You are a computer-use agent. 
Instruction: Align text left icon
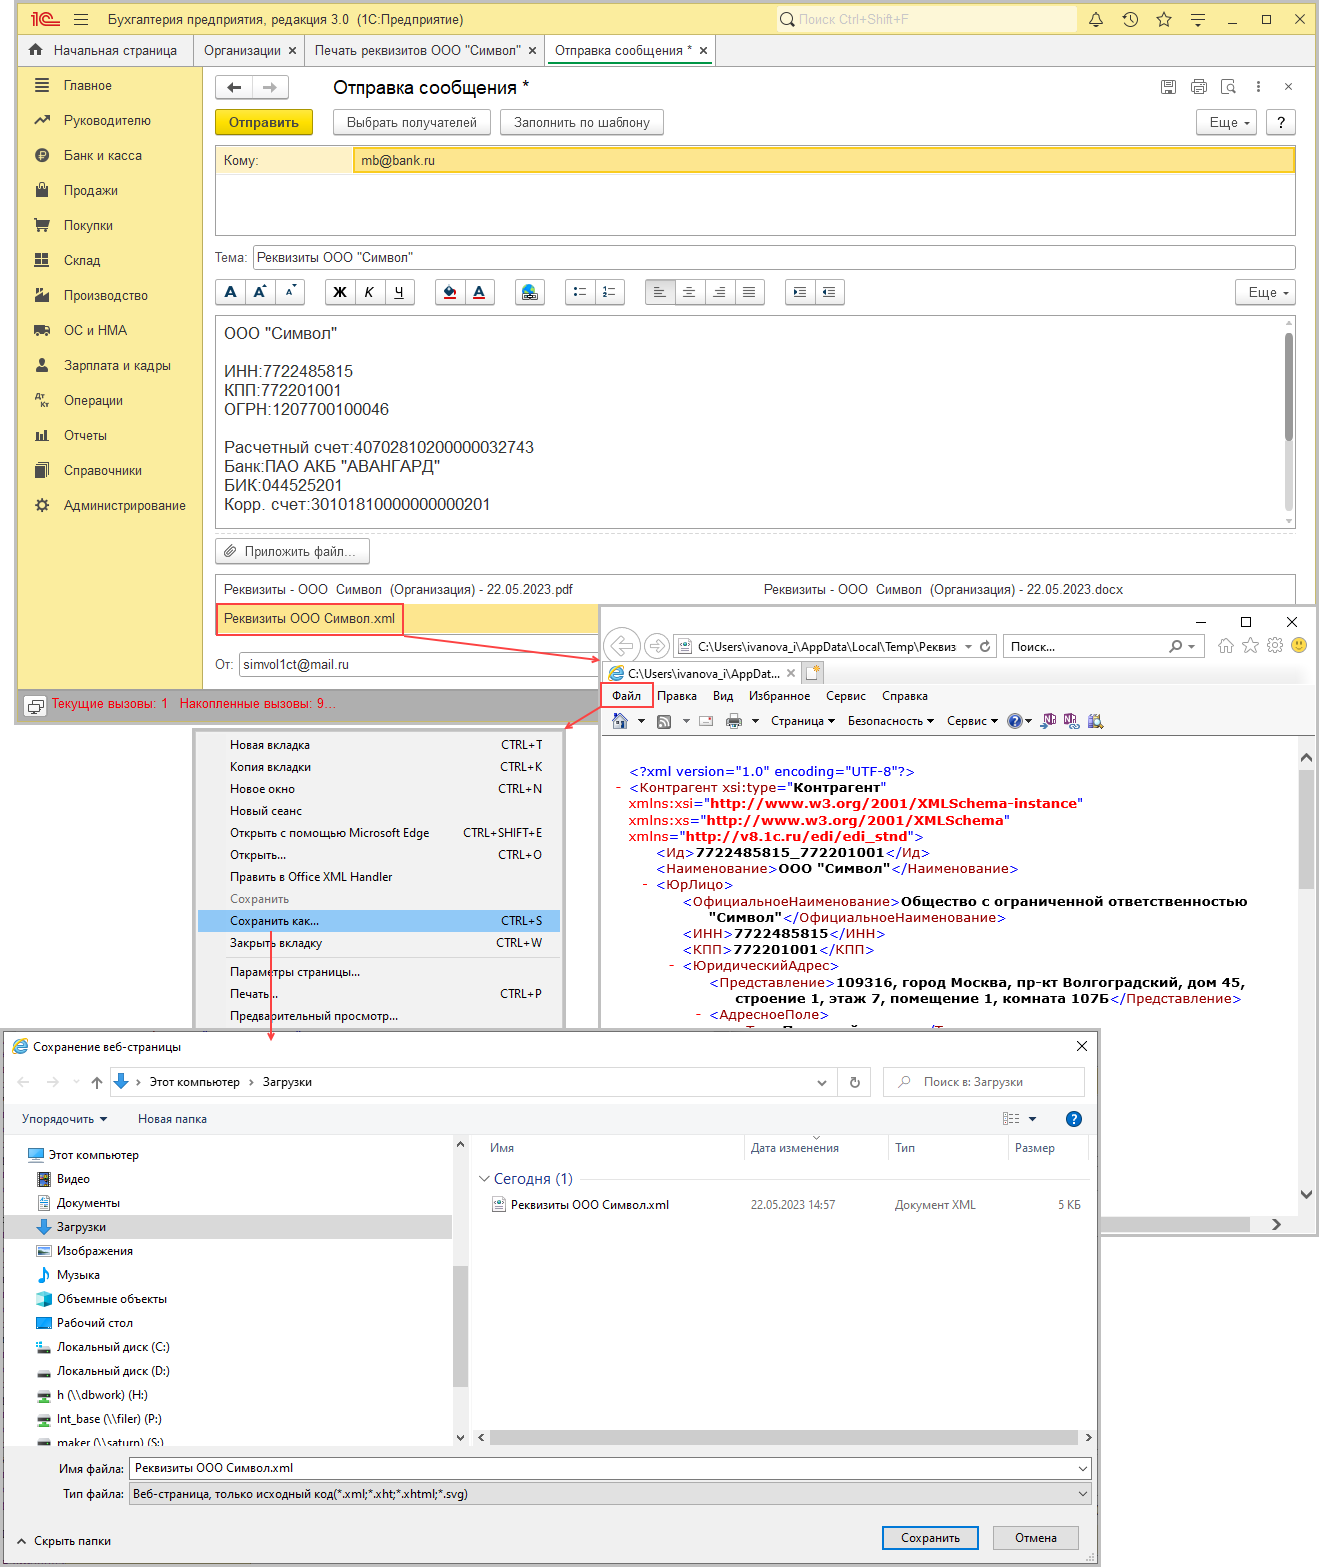pyautogui.click(x=660, y=292)
